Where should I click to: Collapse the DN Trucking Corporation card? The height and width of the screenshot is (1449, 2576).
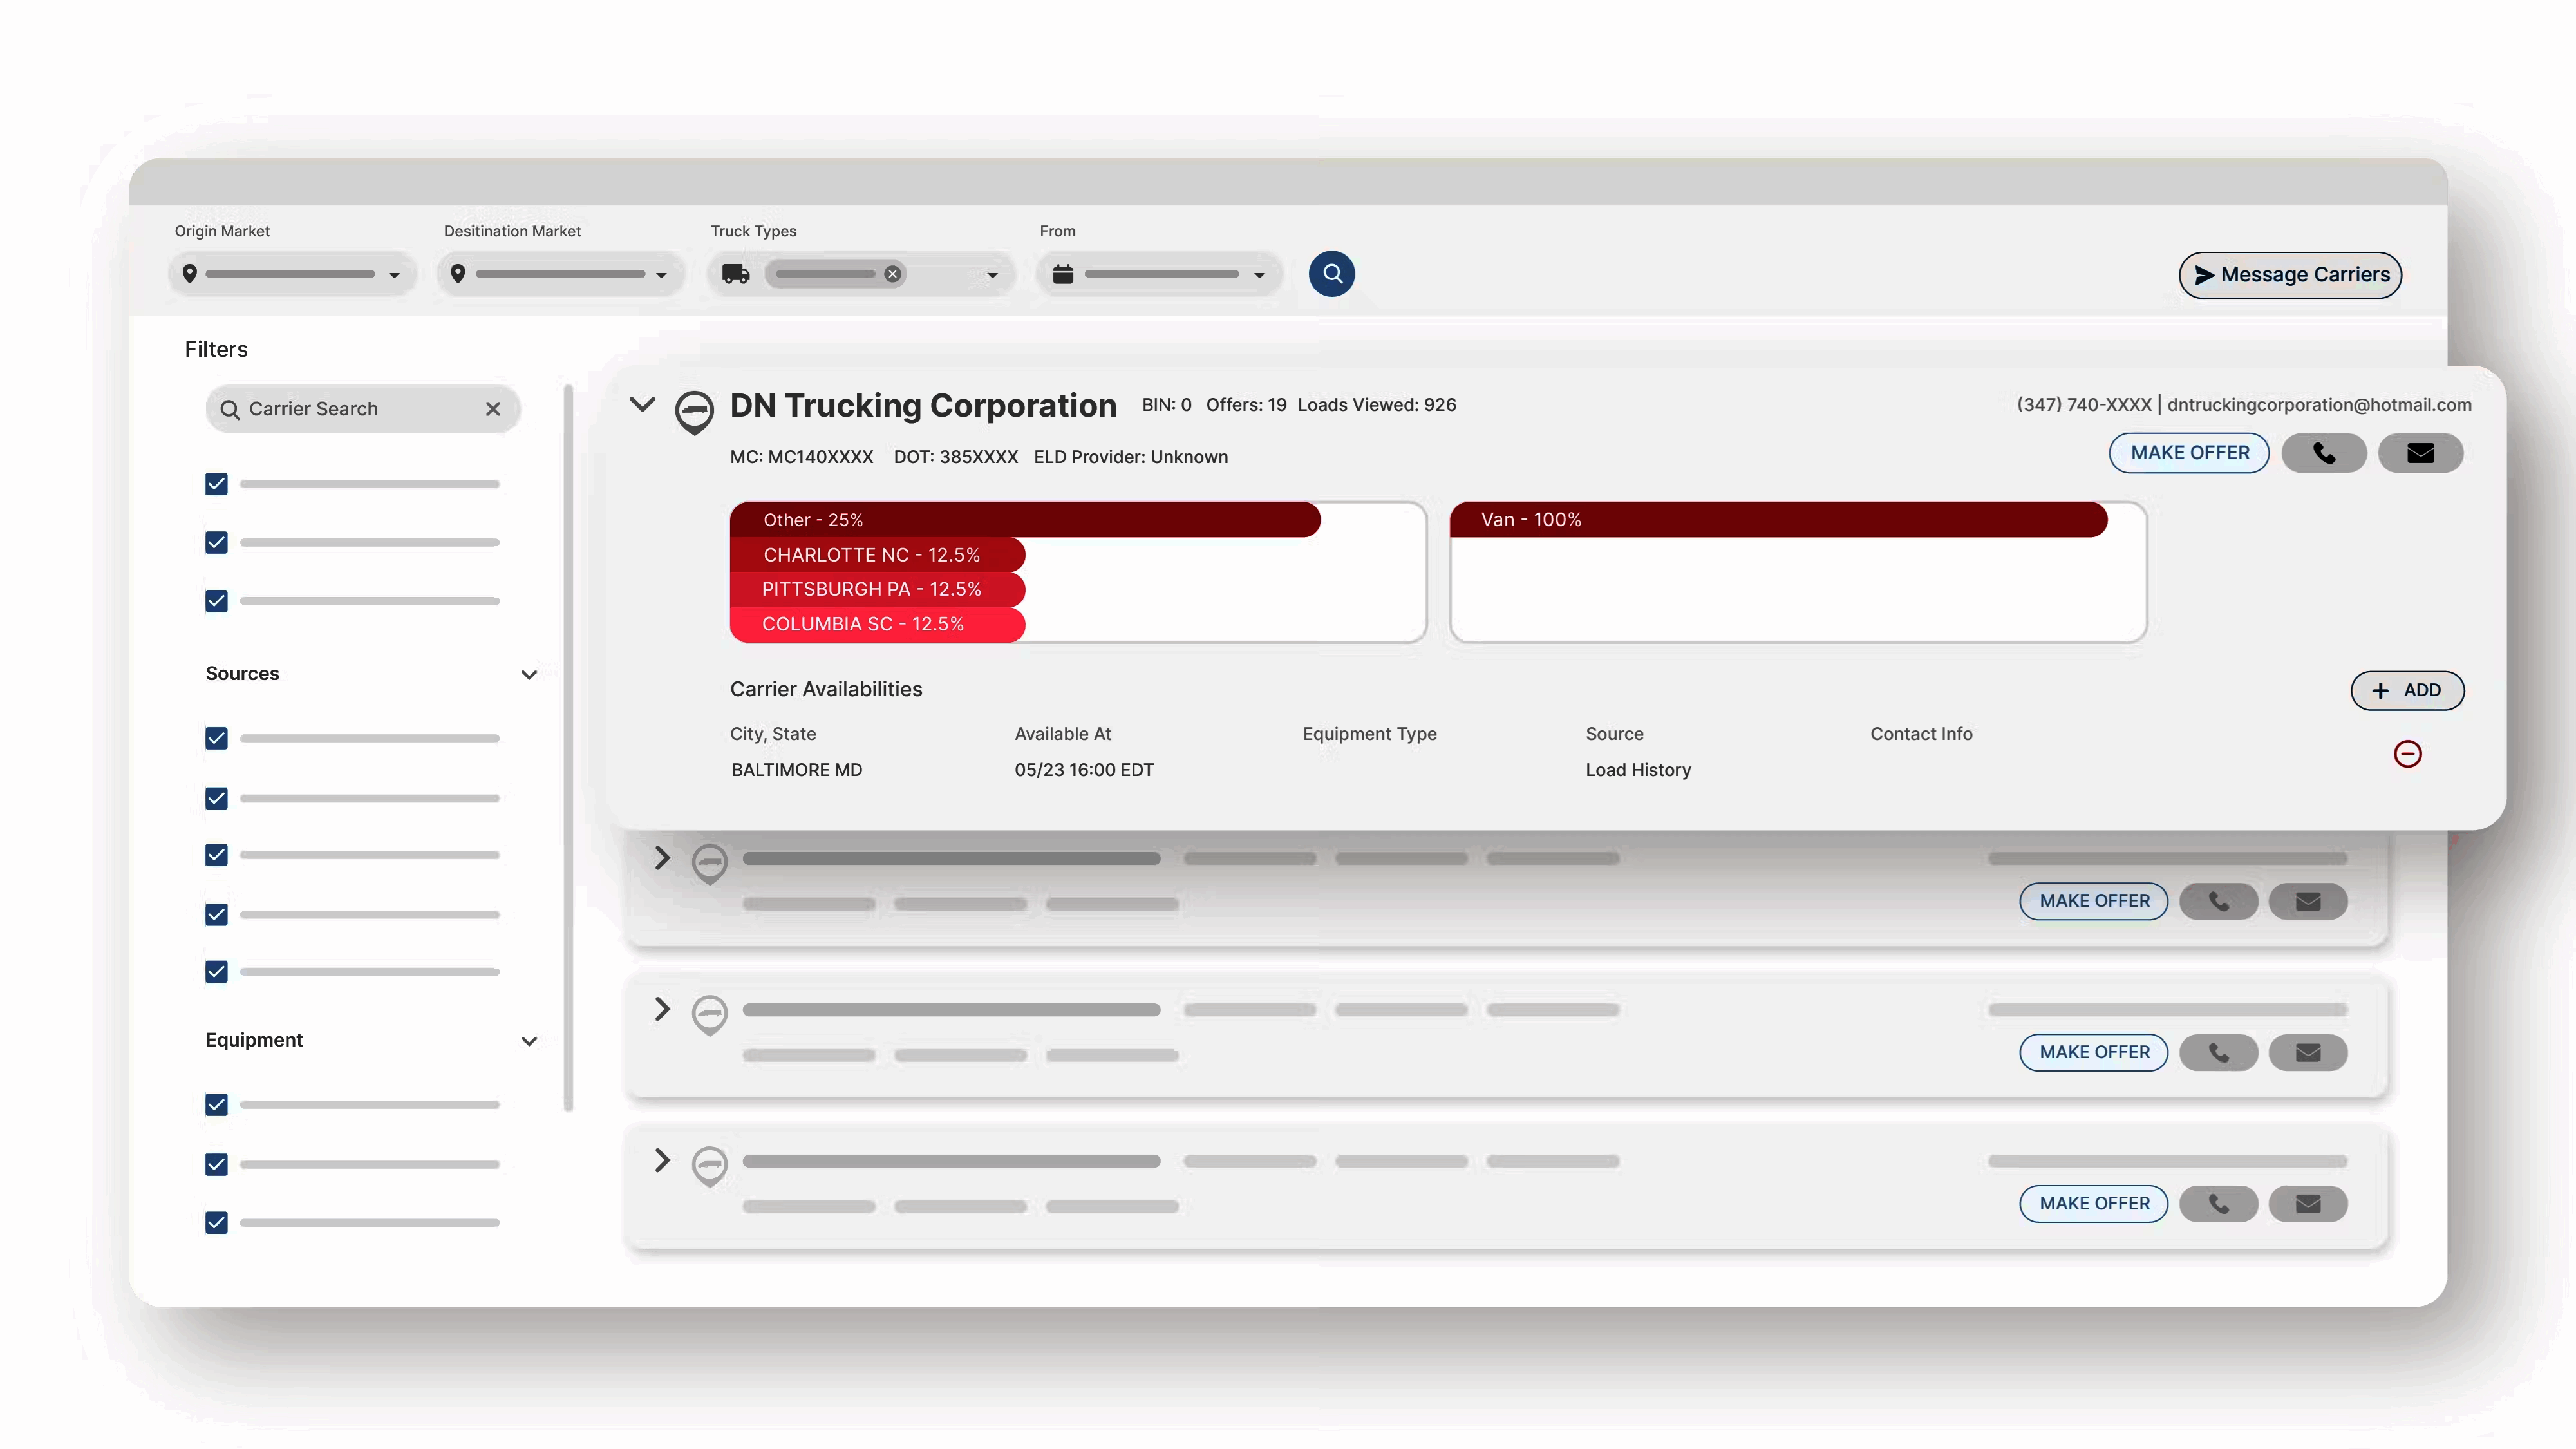tap(642, 404)
